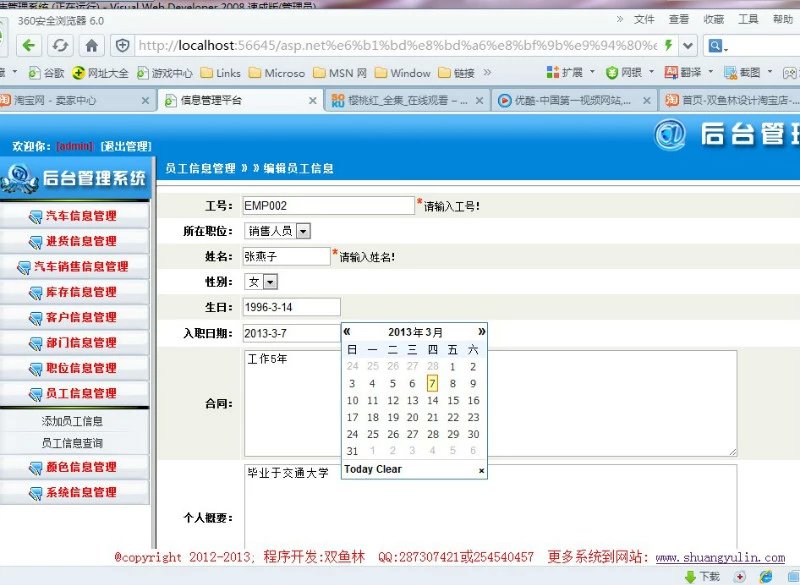Open the Links bookmarks folder
This screenshot has height=585, width=800.
(x=220, y=73)
